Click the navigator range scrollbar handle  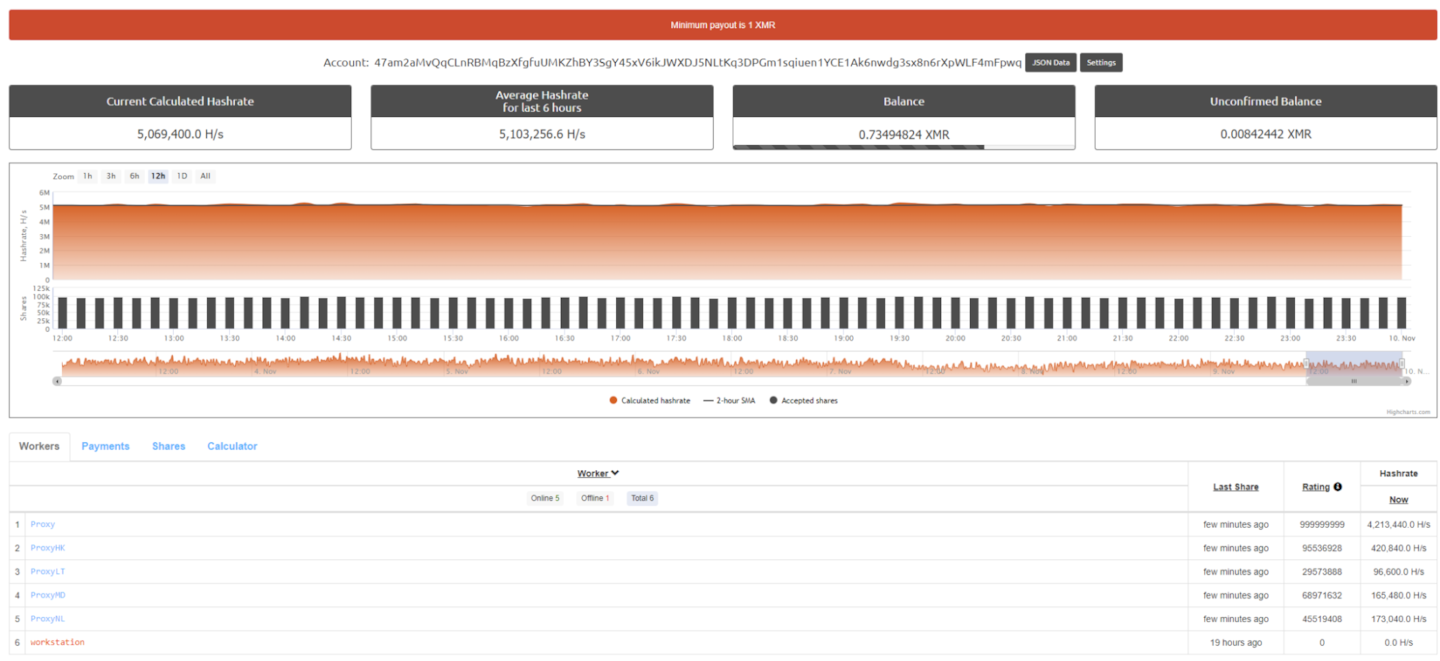[1354, 381]
